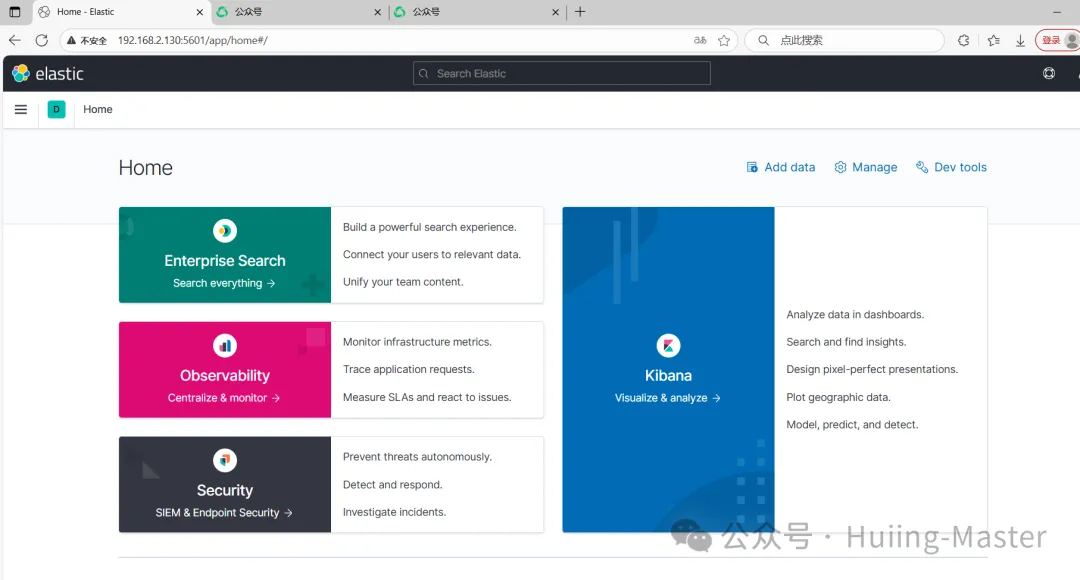Open Security card title
This screenshot has width=1080, height=580.
click(x=225, y=490)
